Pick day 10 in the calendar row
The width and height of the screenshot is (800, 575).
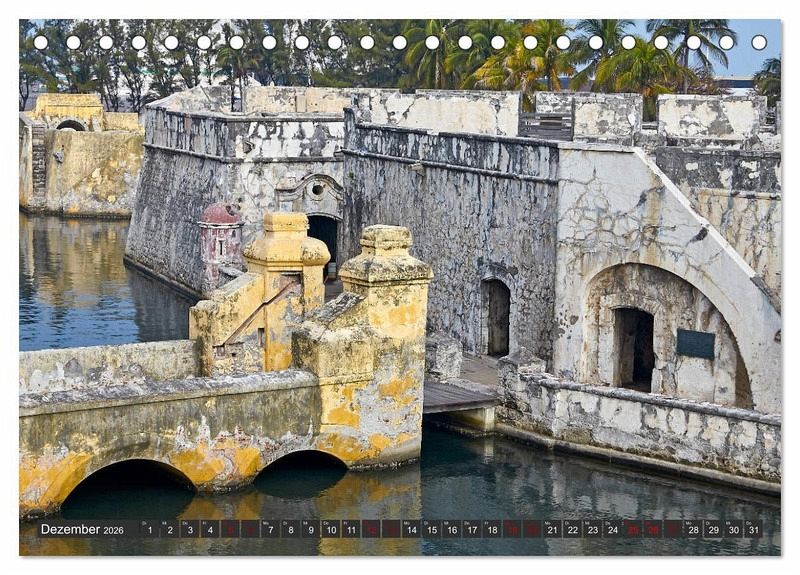[x=330, y=529]
